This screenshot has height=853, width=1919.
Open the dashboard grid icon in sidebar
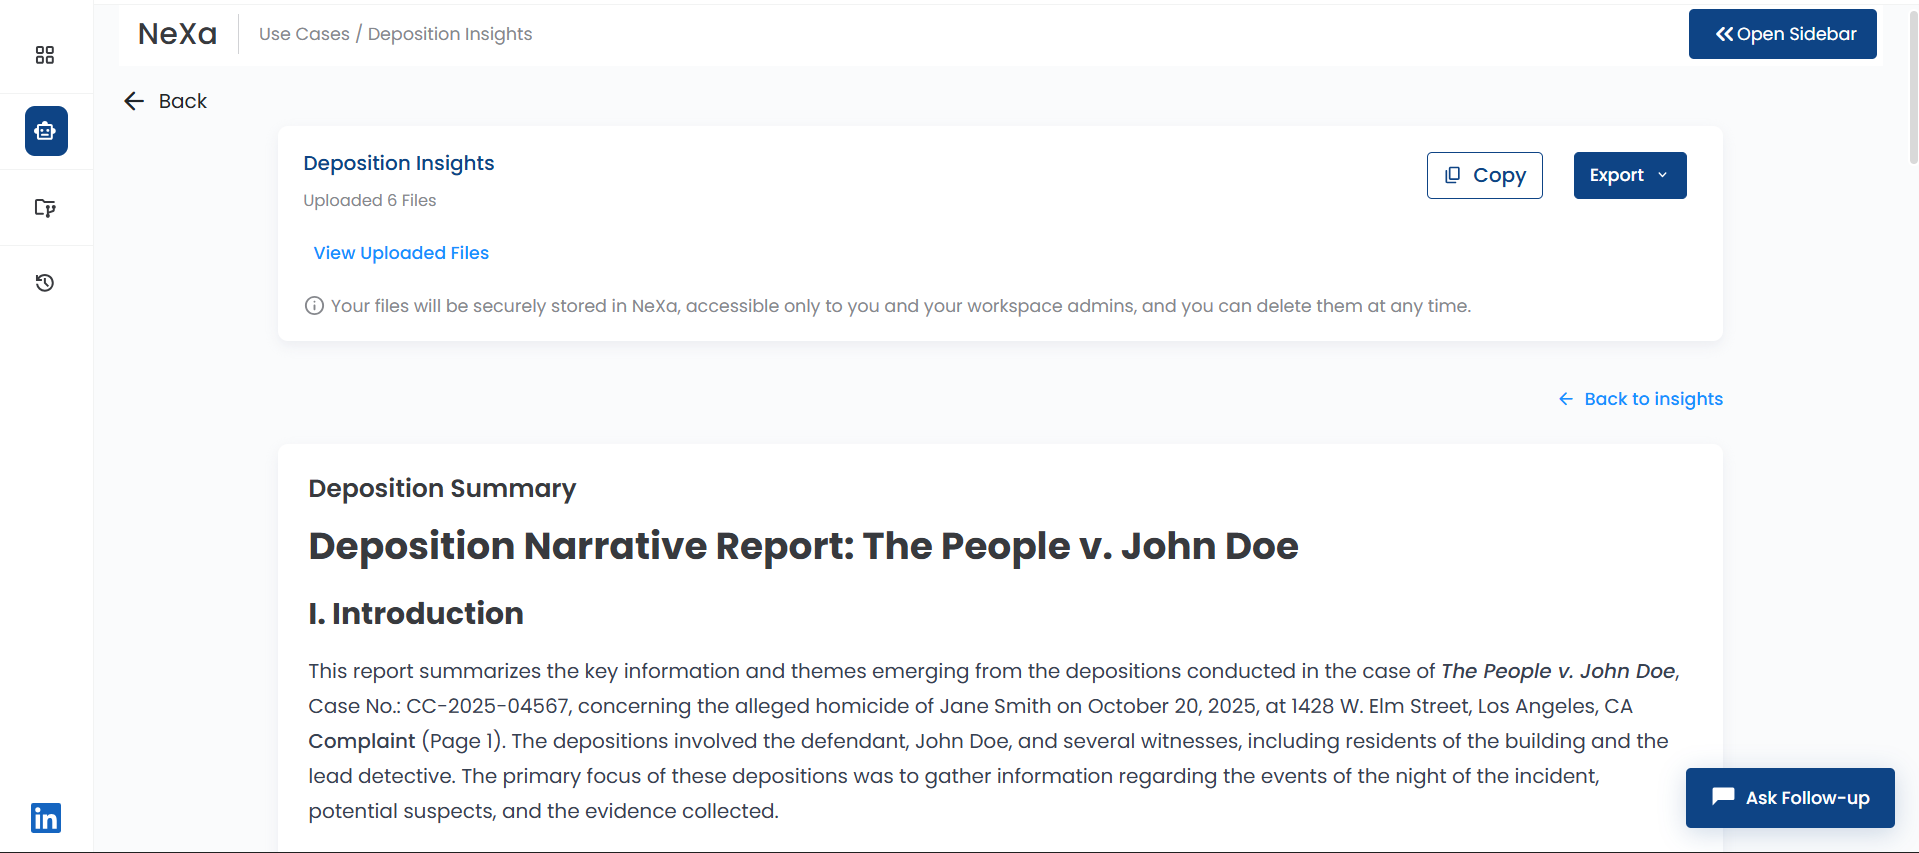[x=45, y=55]
